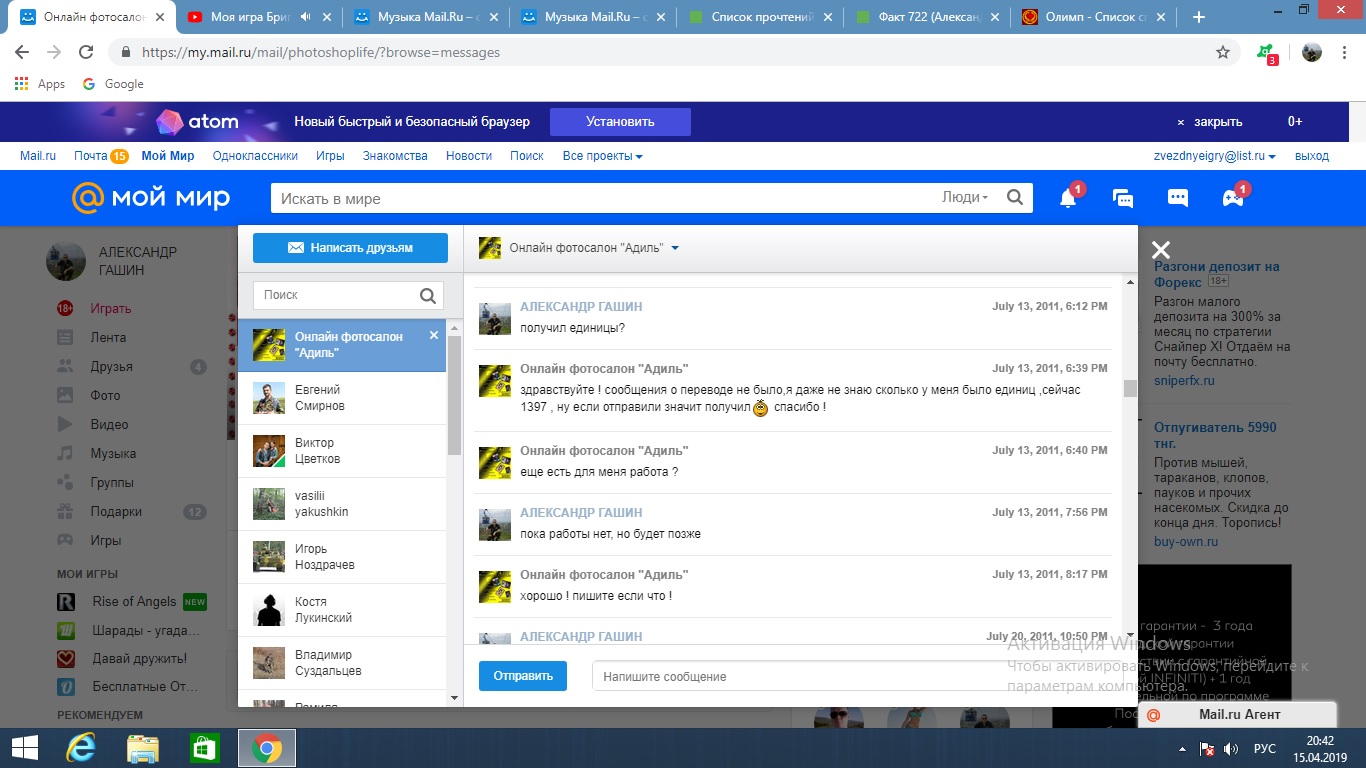Open conversation with vasilii yakushkin
This screenshot has height=768, width=1366.
coord(342,504)
